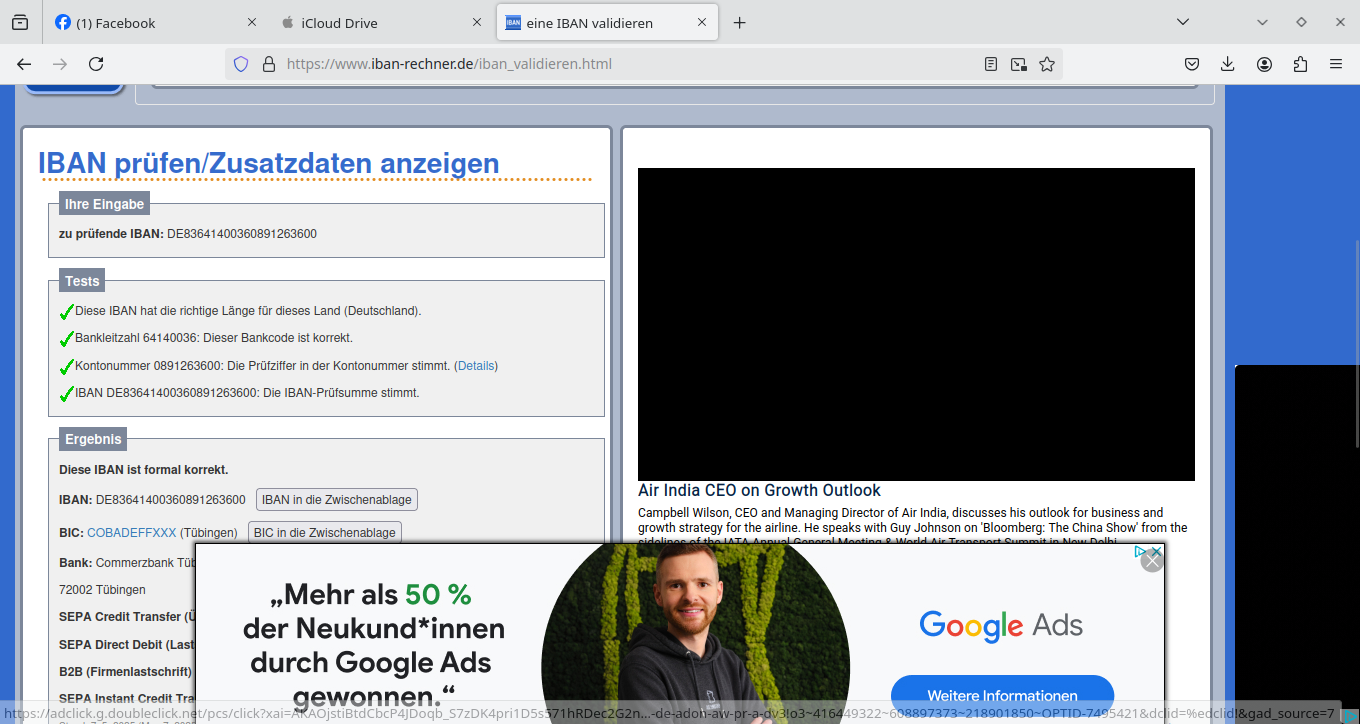Image resolution: width=1360 pixels, height=724 pixels.
Task: Click 'IBAN in die Zwischenablage' button
Action: tap(336, 500)
